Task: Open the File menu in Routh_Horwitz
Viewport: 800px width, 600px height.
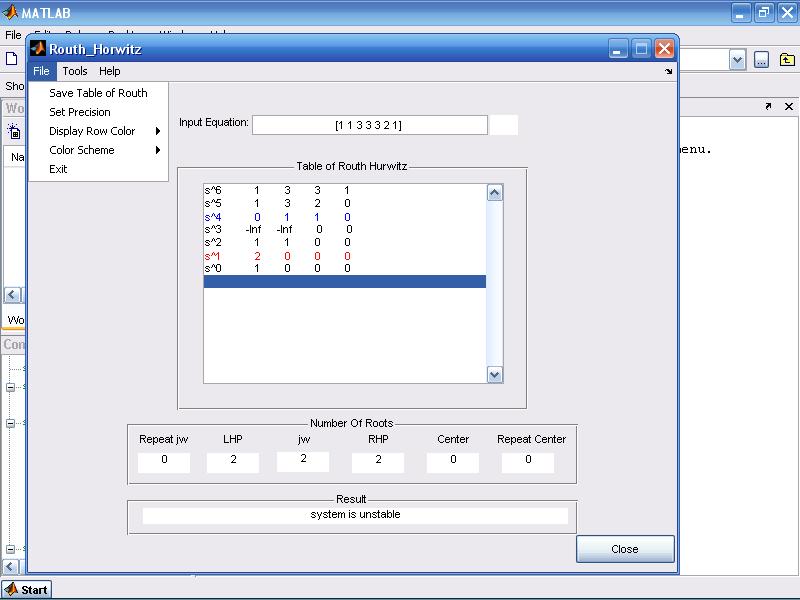Action: click(41, 71)
